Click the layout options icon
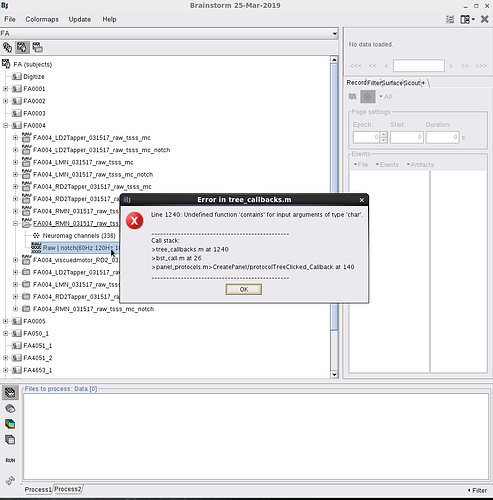Viewport: 493px width, 500px height. click(450, 20)
